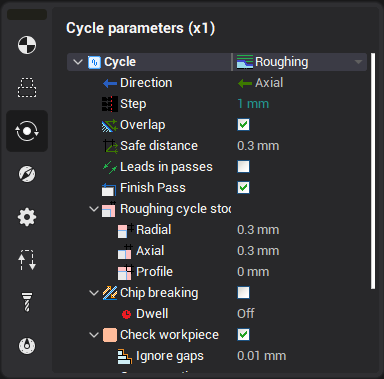Screen dimensions: 384x379
Task: Select the Chip breaking label
Action: [159, 293]
